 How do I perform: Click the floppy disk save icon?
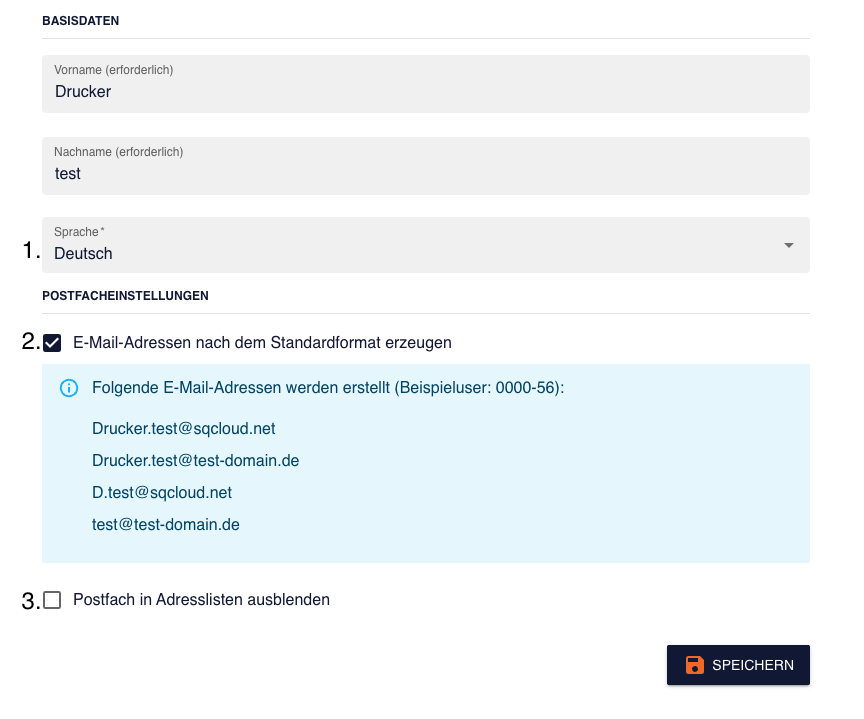click(x=694, y=665)
